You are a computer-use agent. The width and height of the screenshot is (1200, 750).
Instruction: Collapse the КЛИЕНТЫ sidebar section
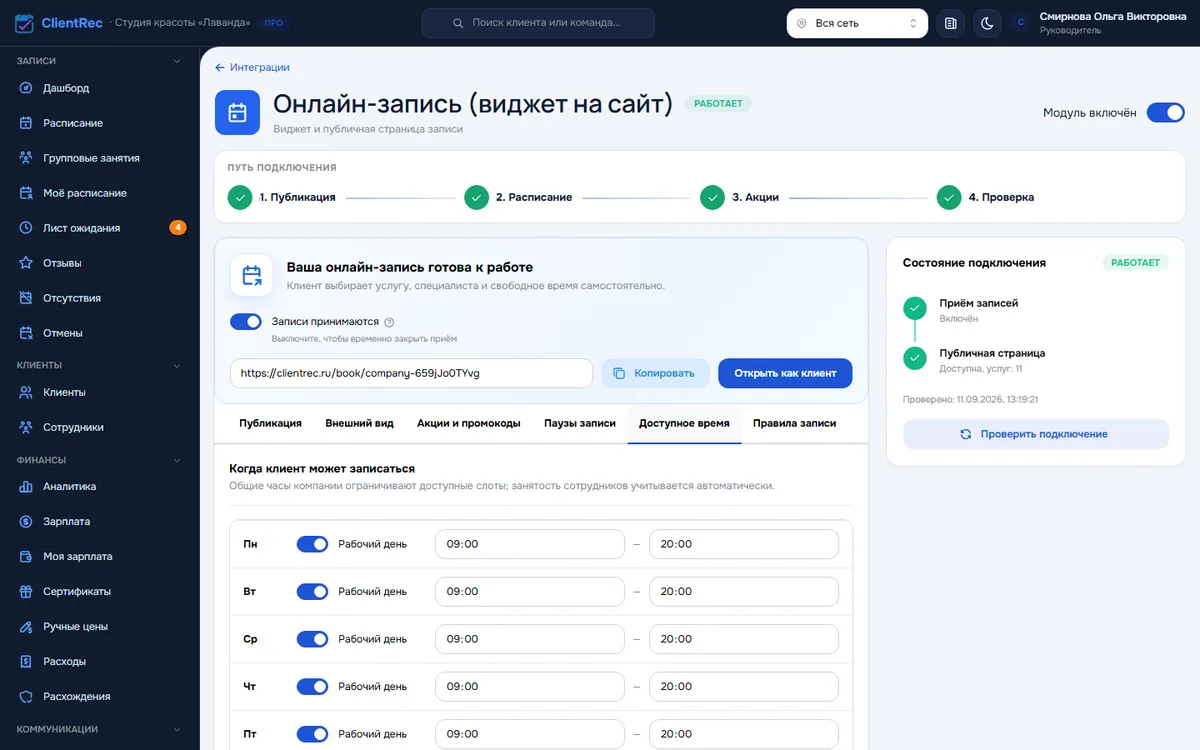coord(100,365)
